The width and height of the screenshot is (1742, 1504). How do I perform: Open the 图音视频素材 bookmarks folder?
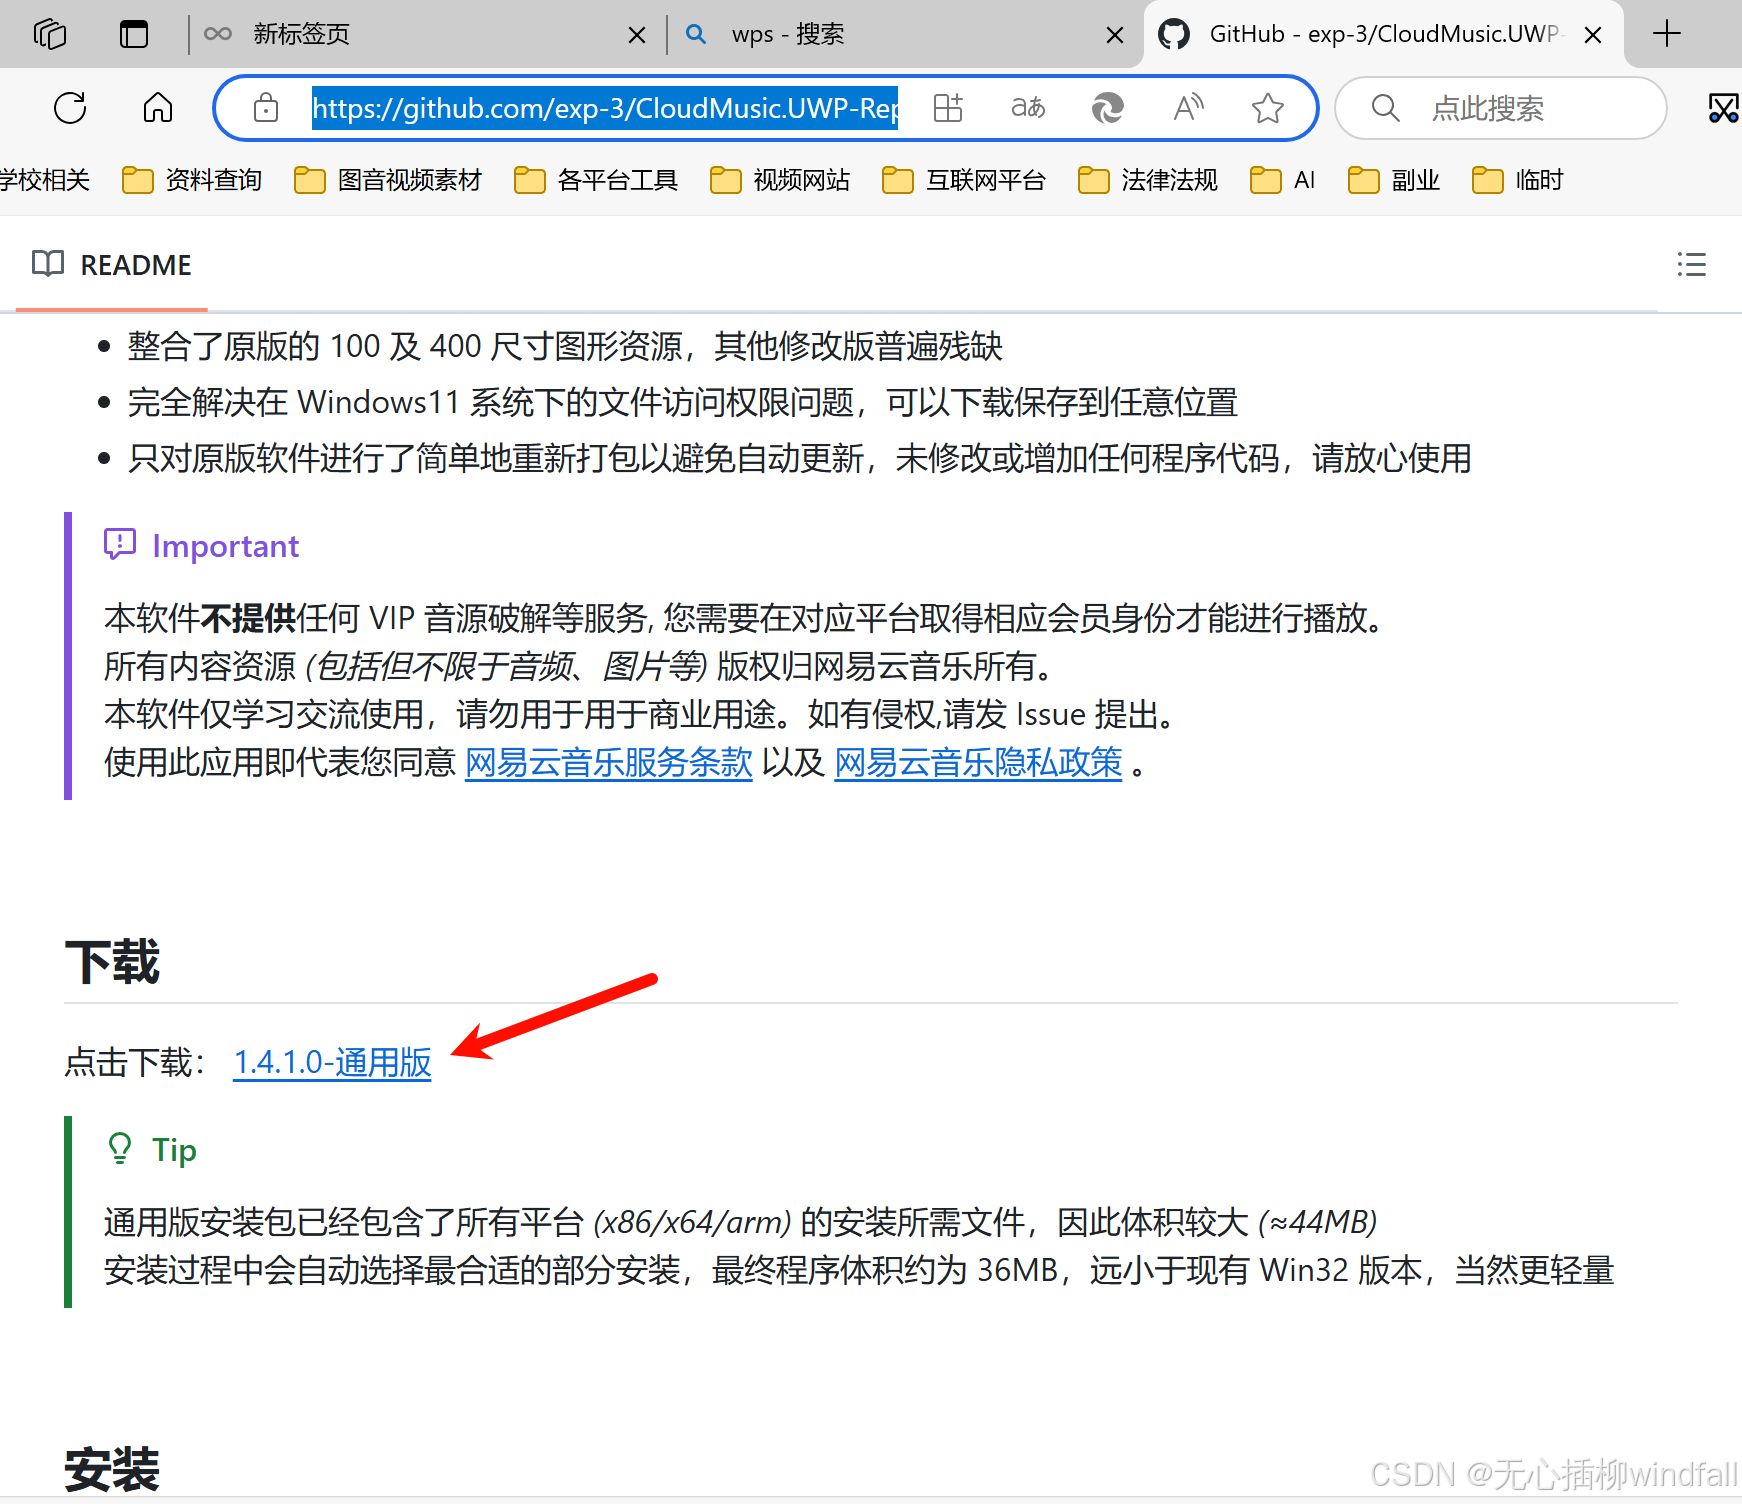pyautogui.click(x=388, y=180)
